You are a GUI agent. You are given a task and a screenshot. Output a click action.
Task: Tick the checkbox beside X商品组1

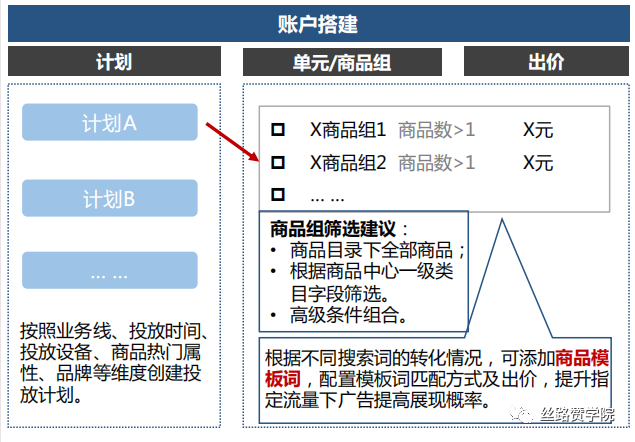coord(278,130)
